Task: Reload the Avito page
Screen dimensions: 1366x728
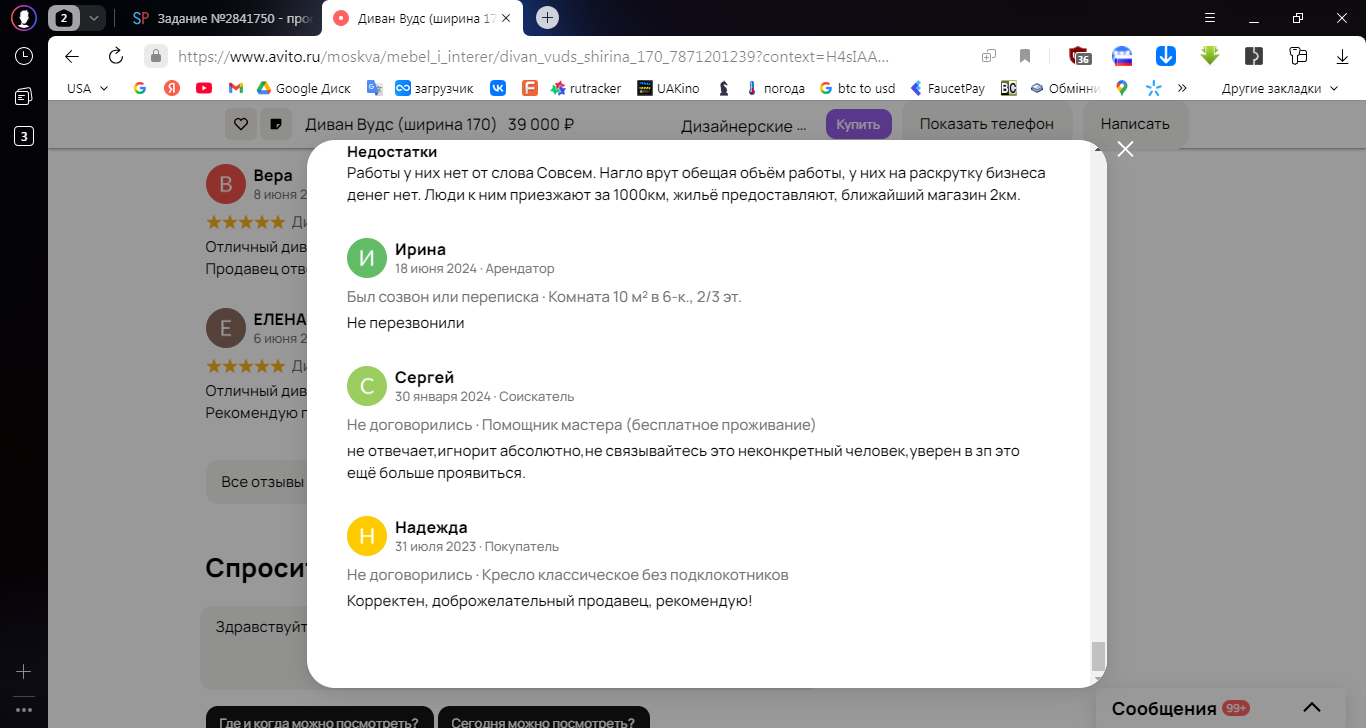Action: tap(115, 56)
